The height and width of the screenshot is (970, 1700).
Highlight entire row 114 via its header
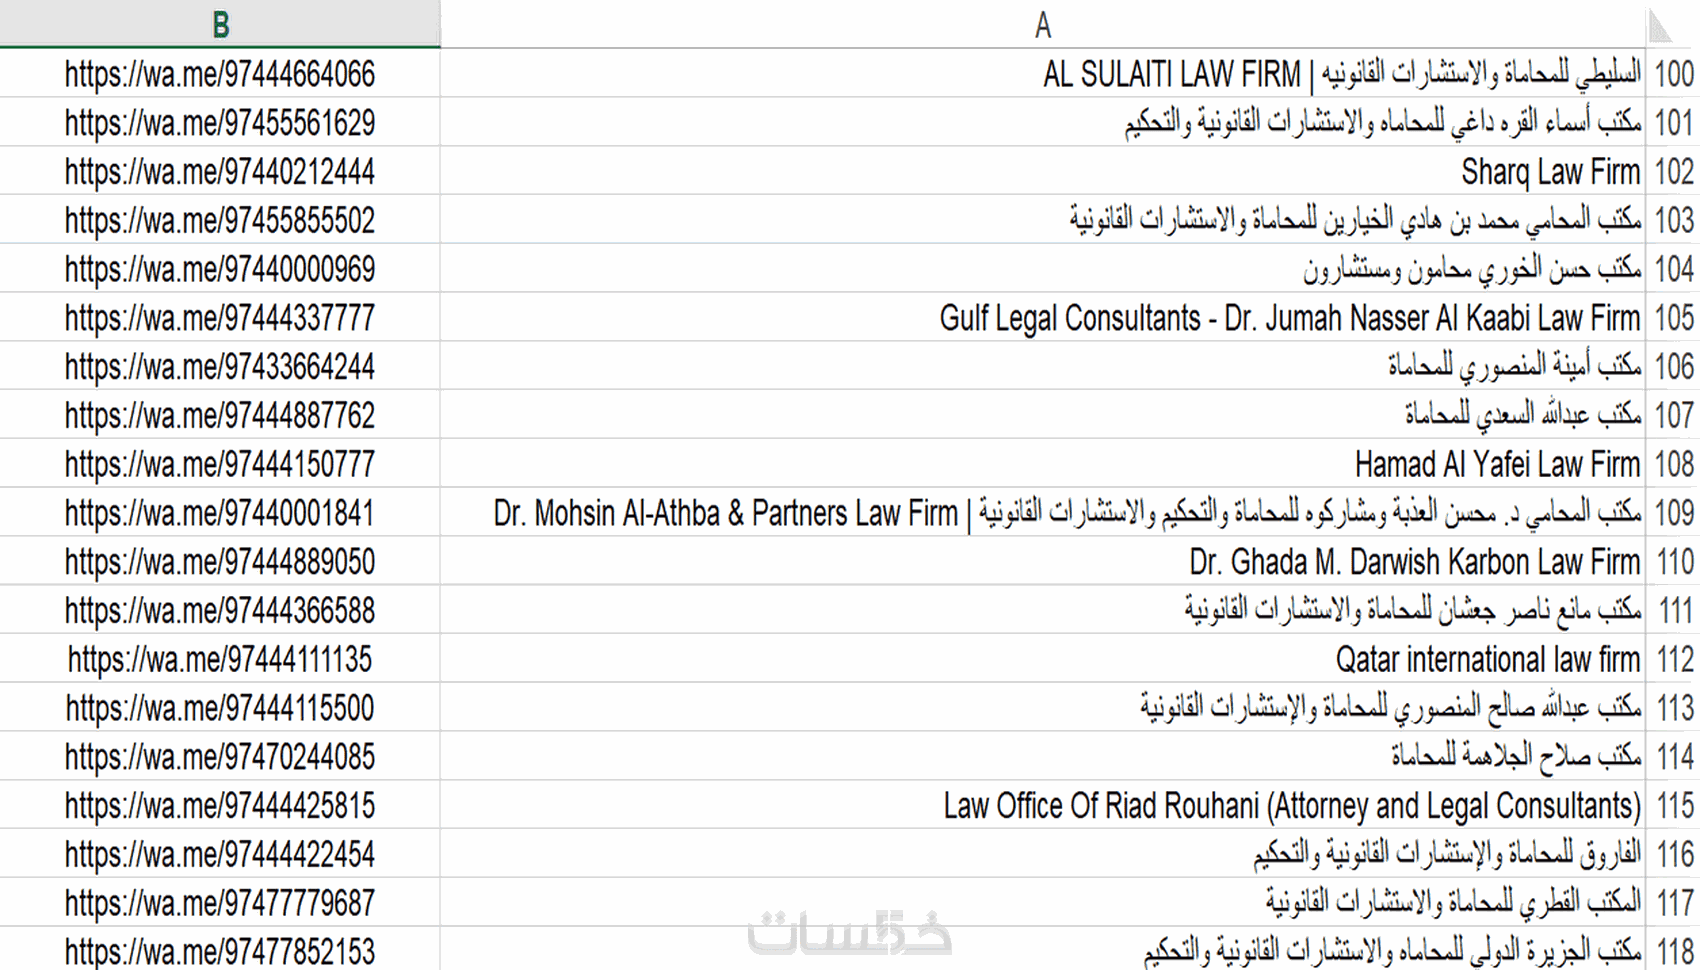pyautogui.click(x=1674, y=757)
